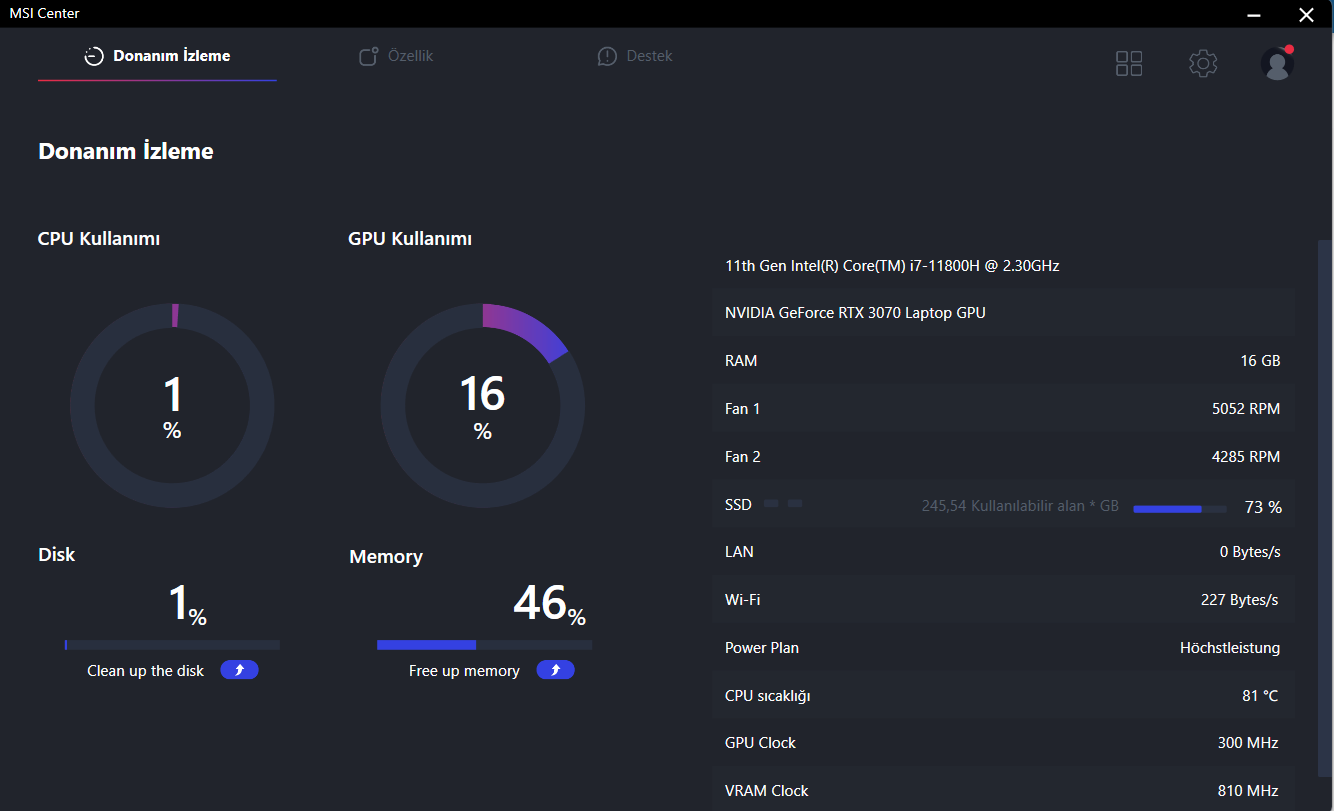The image size is (1334, 811).
Task: Open the apps grid icon
Action: tap(1129, 64)
